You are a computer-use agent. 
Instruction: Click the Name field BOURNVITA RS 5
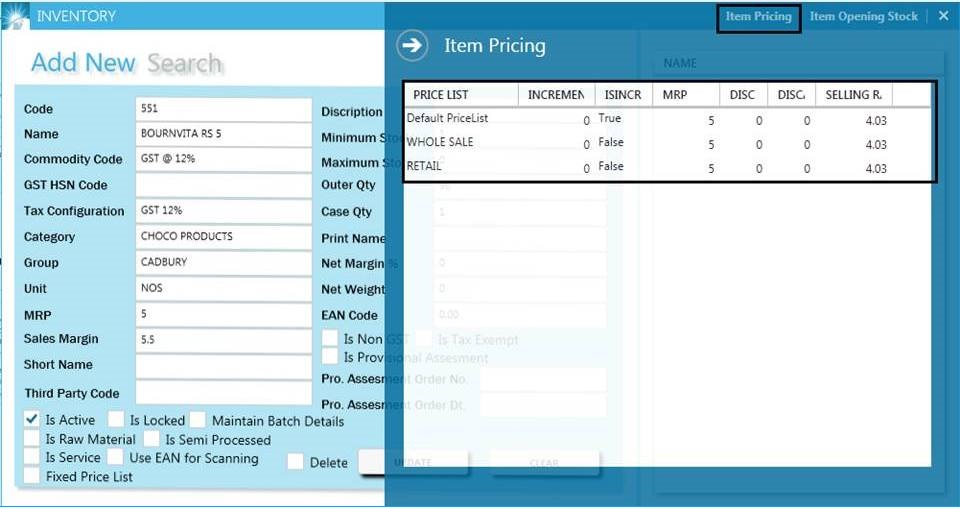point(223,134)
